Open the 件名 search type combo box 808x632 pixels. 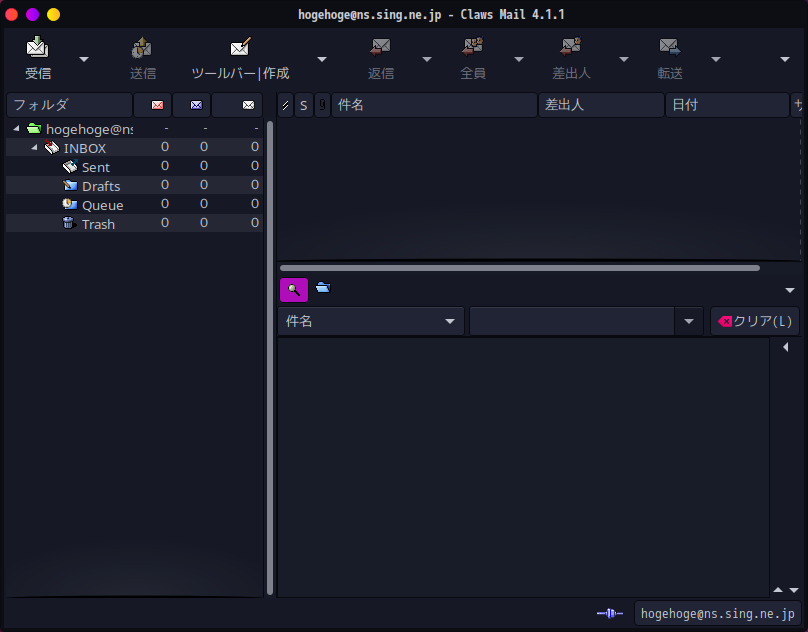pyautogui.click(x=371, y=321)
